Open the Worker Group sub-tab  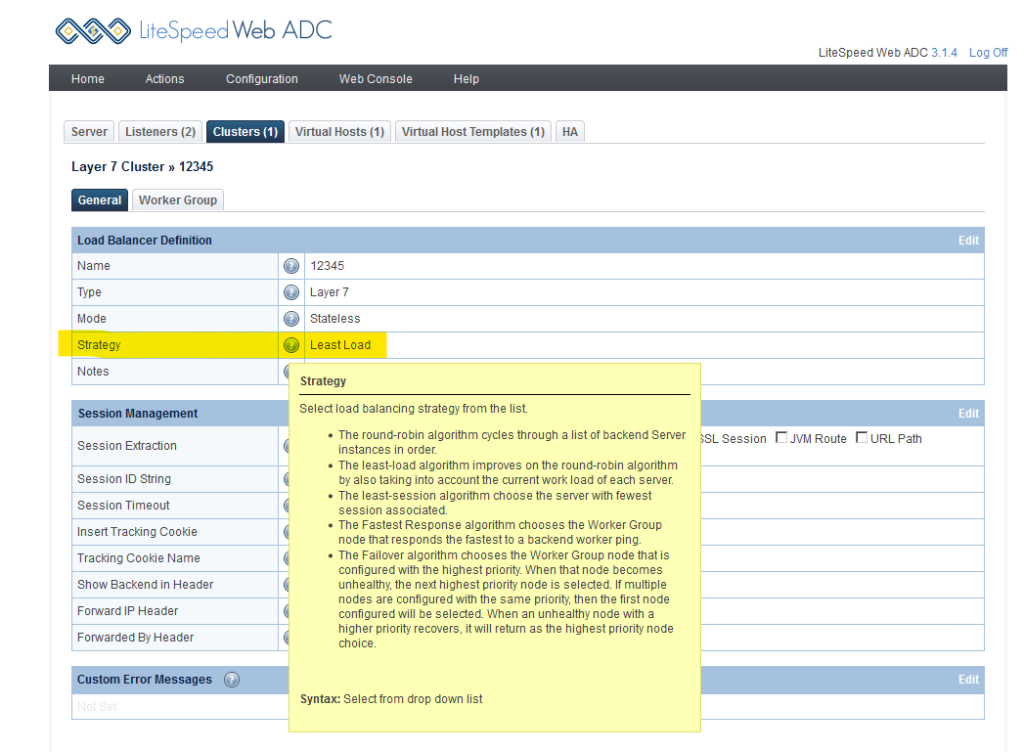click(178, 200)
